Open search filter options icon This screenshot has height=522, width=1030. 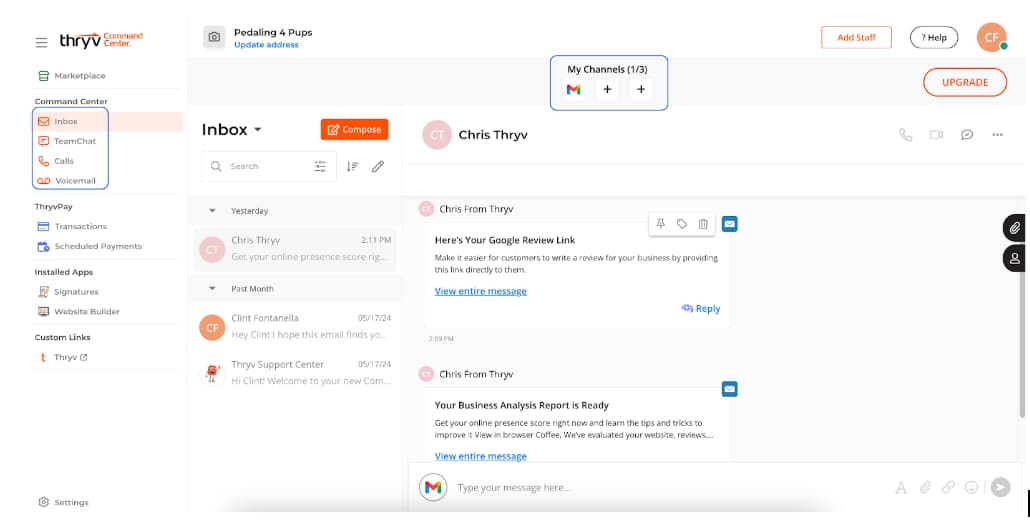pyautogui.click(x=320, y=167)
